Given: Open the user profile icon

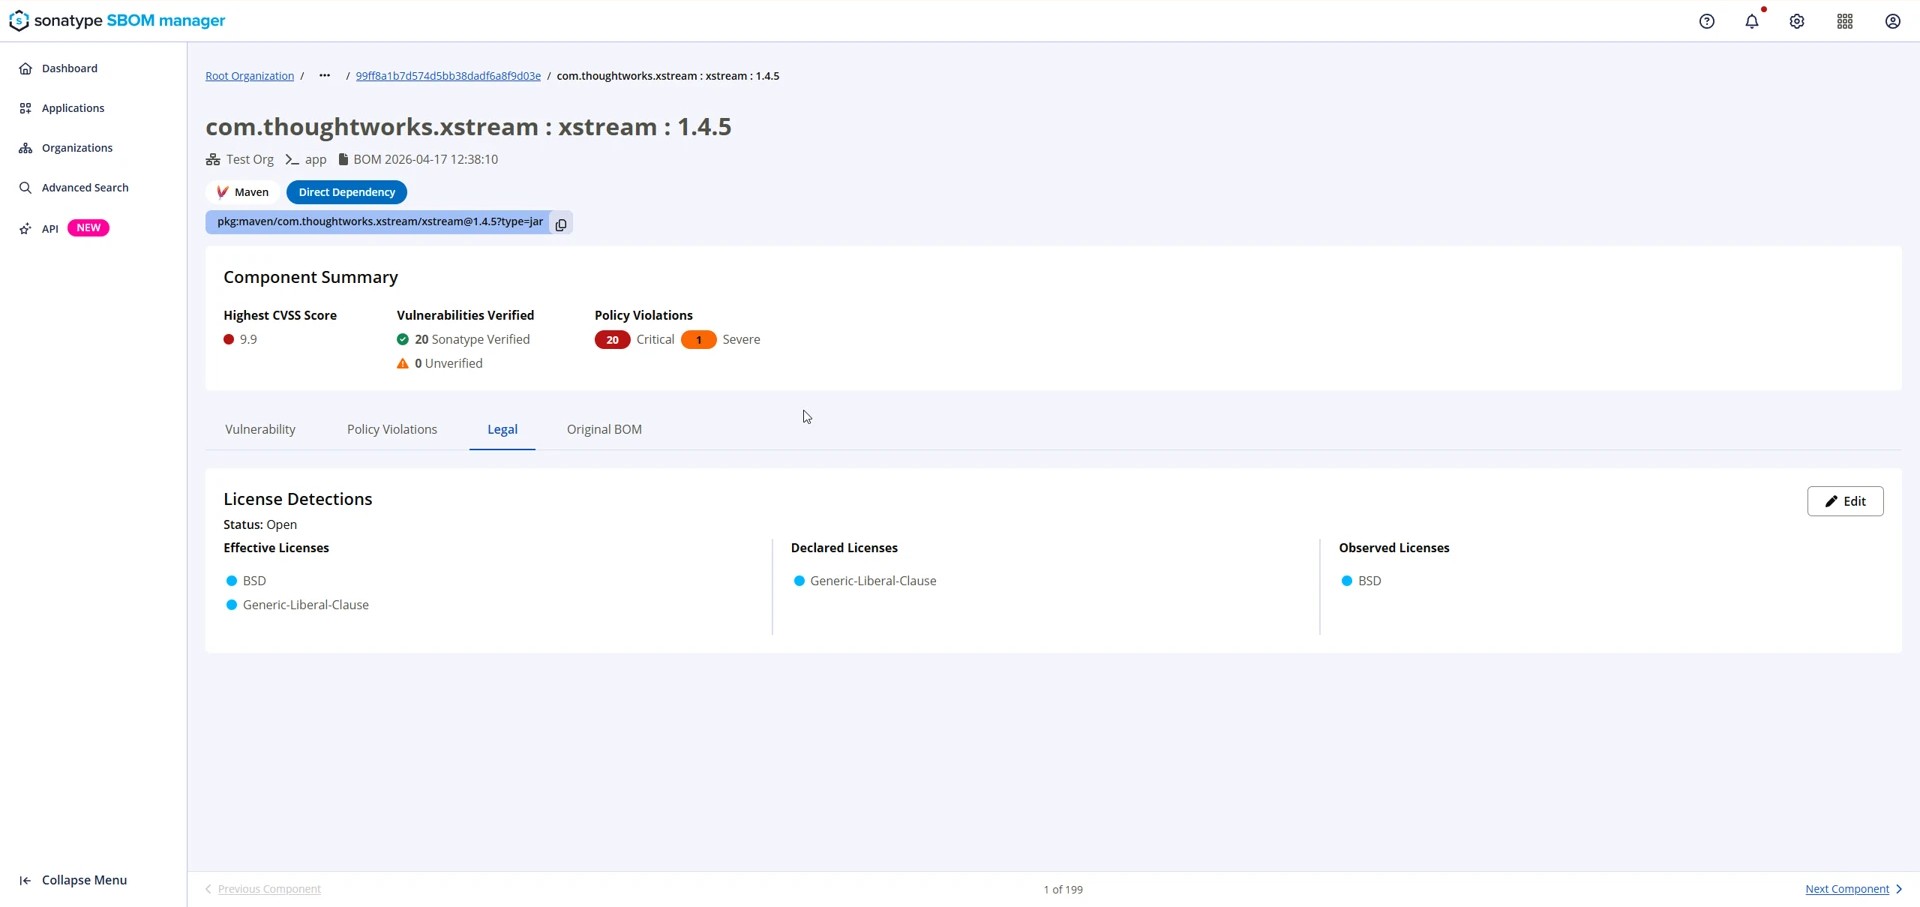Looking at the screenshot, I should (x=1893, y=21).
